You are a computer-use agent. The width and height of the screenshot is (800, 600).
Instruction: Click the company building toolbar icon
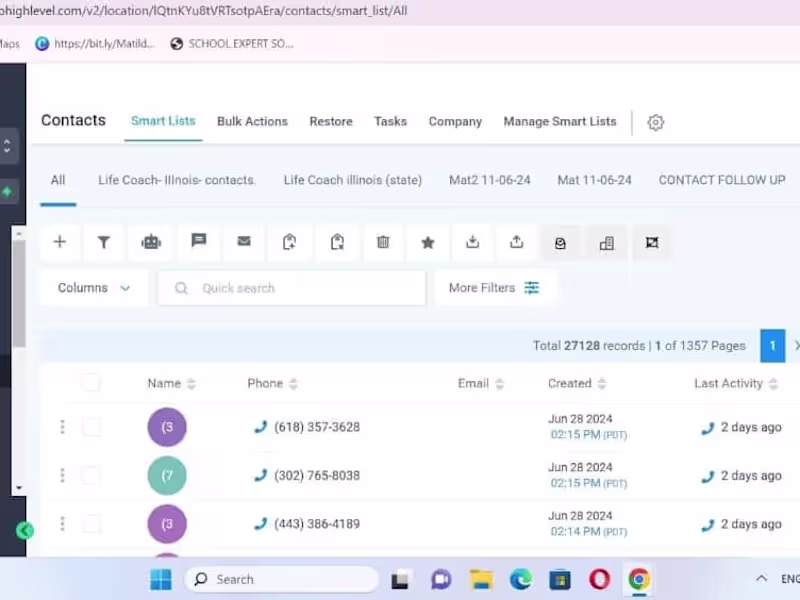[x=607, y=243]
